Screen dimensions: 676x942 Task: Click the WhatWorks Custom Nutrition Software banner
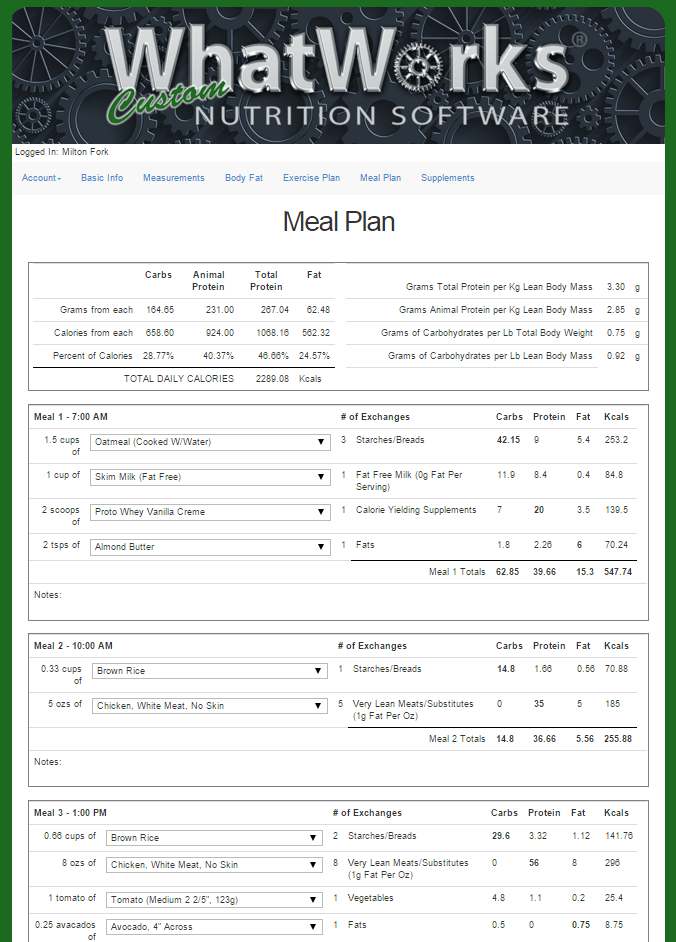338,76
